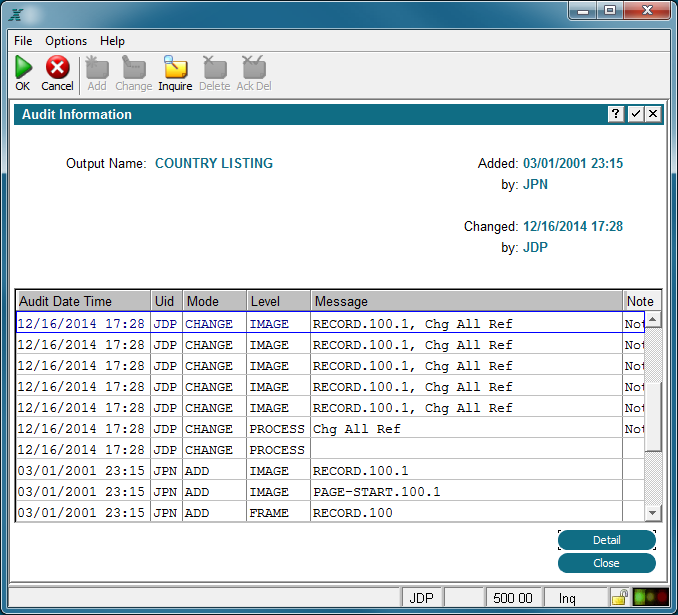Click the checkmark icon in Audit Information bar
678x615 pixels.
pyautogui.click(x=635, y=114)
